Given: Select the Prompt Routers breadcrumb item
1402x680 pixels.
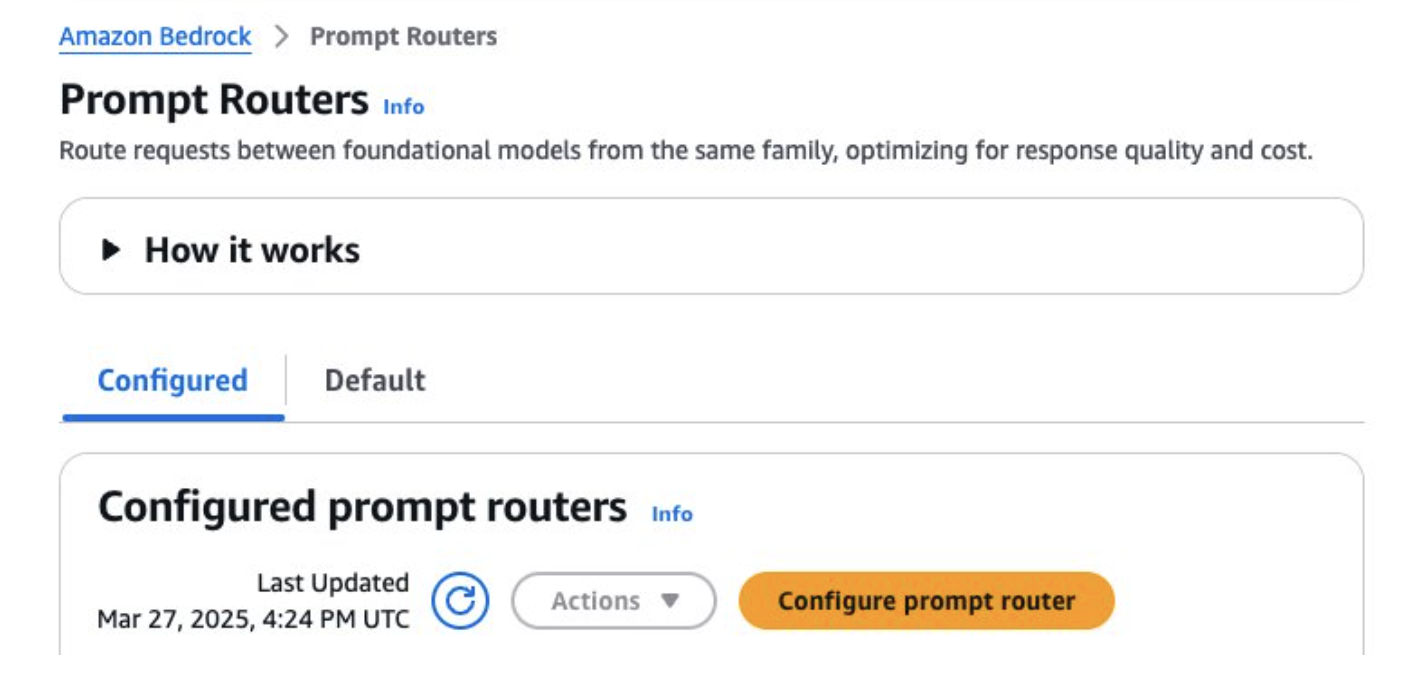Looking at the screenshot, I should click(403, 37).
